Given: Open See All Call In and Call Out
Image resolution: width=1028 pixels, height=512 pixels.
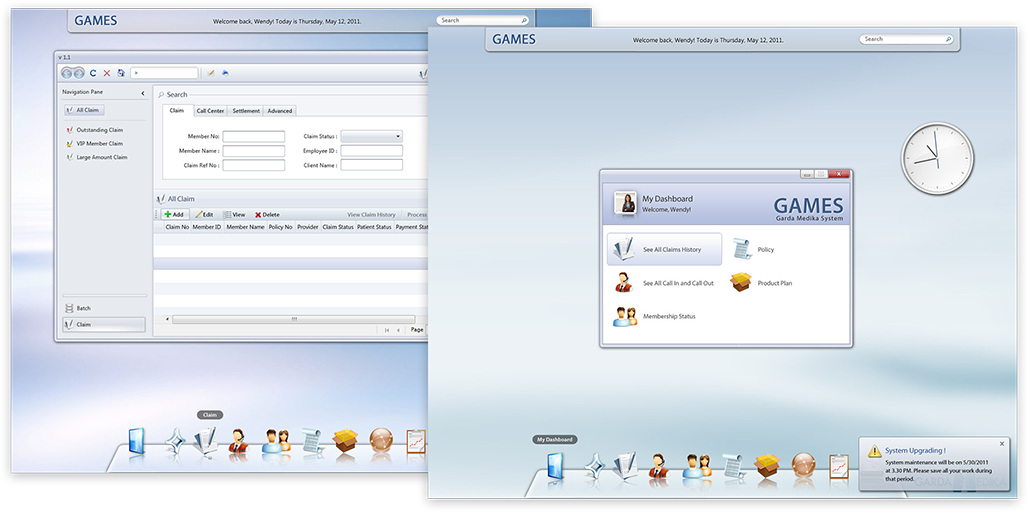Looking at the screenshot, I should pyautogui.click(x=664, y=283).
